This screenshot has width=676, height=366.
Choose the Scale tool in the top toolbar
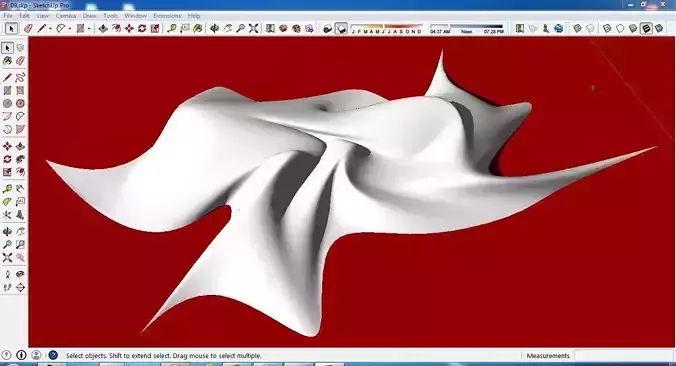[155, 28]
